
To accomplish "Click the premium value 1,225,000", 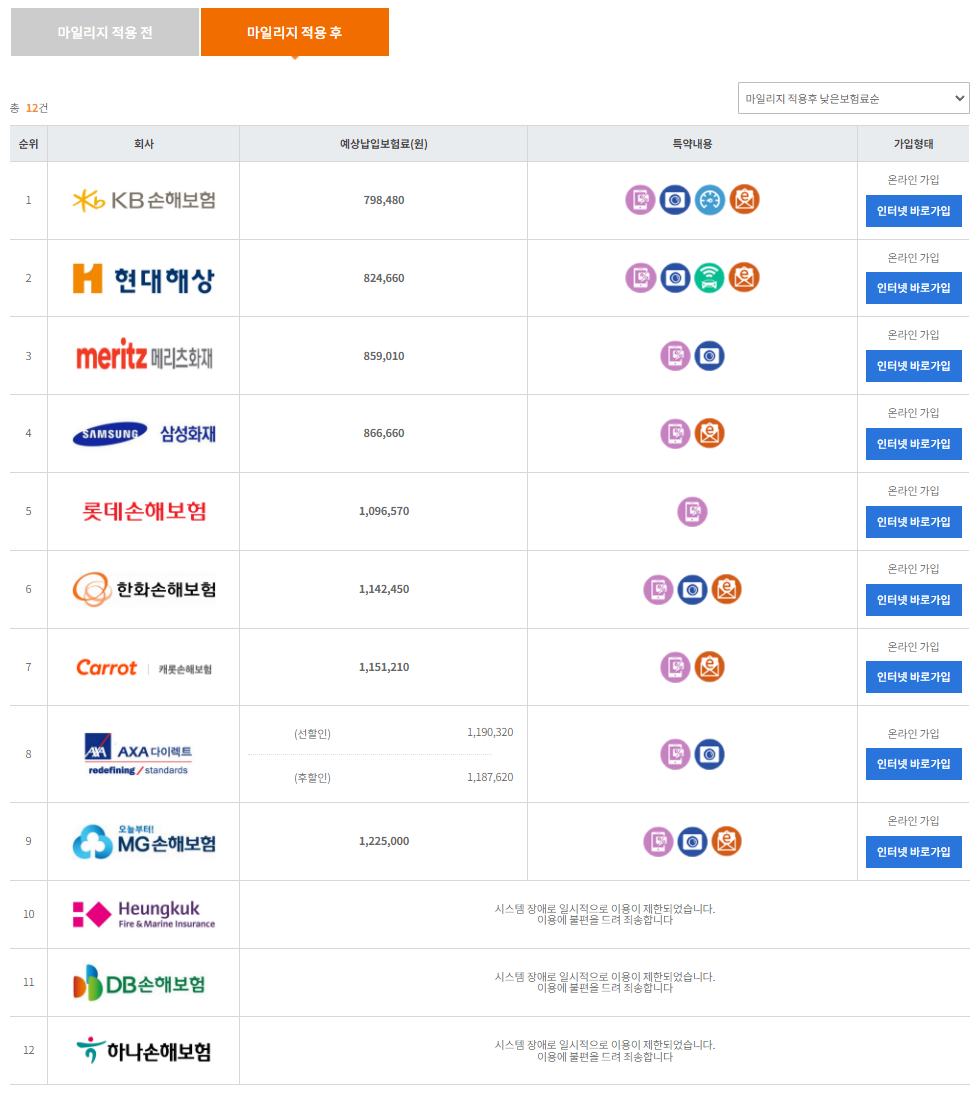I will pos(384,841).
